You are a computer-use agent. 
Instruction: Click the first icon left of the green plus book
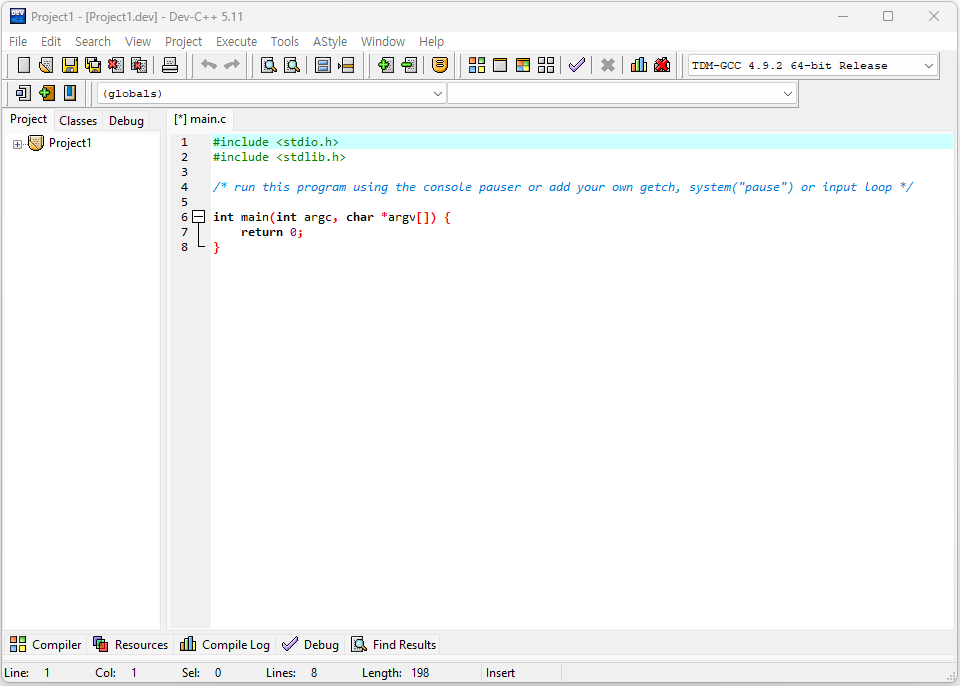click(23, 93)
